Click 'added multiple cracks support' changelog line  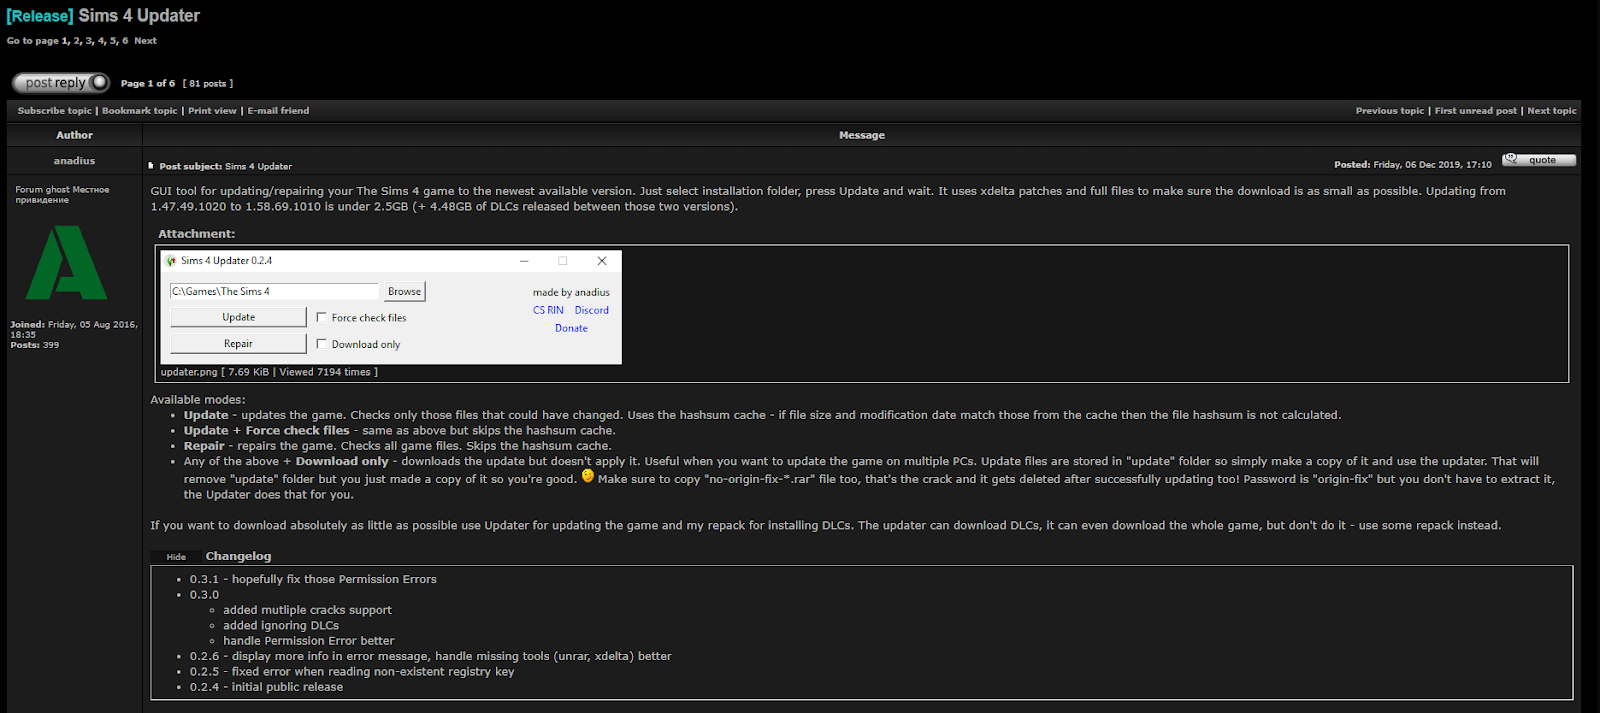point(307,610)
